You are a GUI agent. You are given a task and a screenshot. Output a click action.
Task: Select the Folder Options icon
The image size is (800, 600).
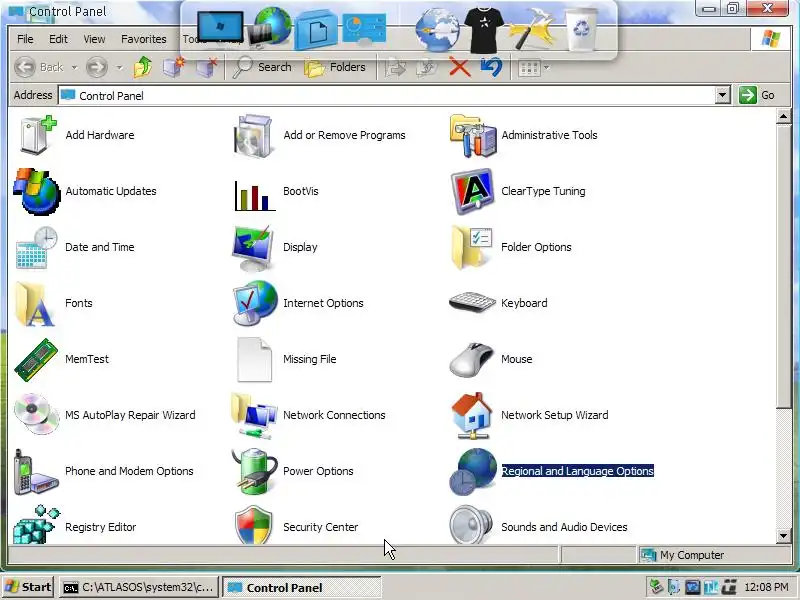[x=472, y=247]
